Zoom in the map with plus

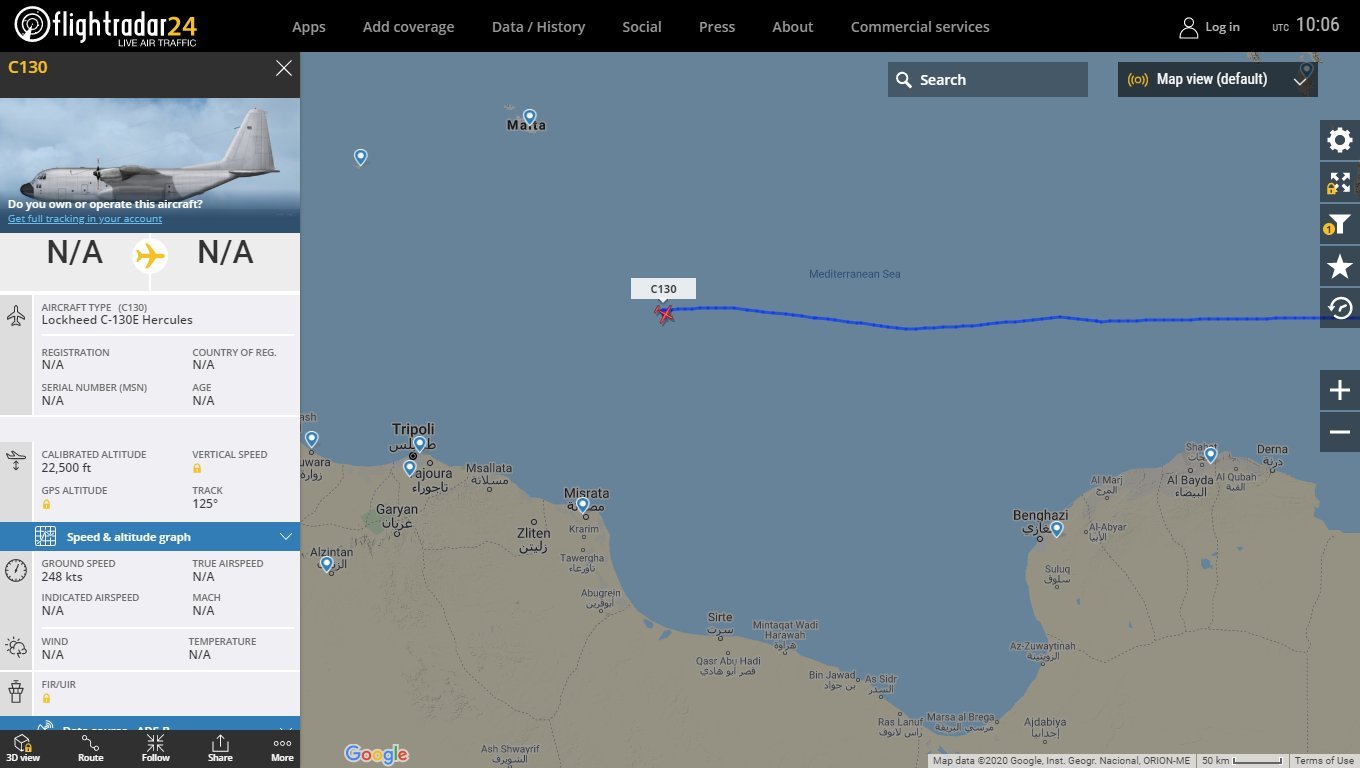pyautogui.click(x=1340, y=390)
